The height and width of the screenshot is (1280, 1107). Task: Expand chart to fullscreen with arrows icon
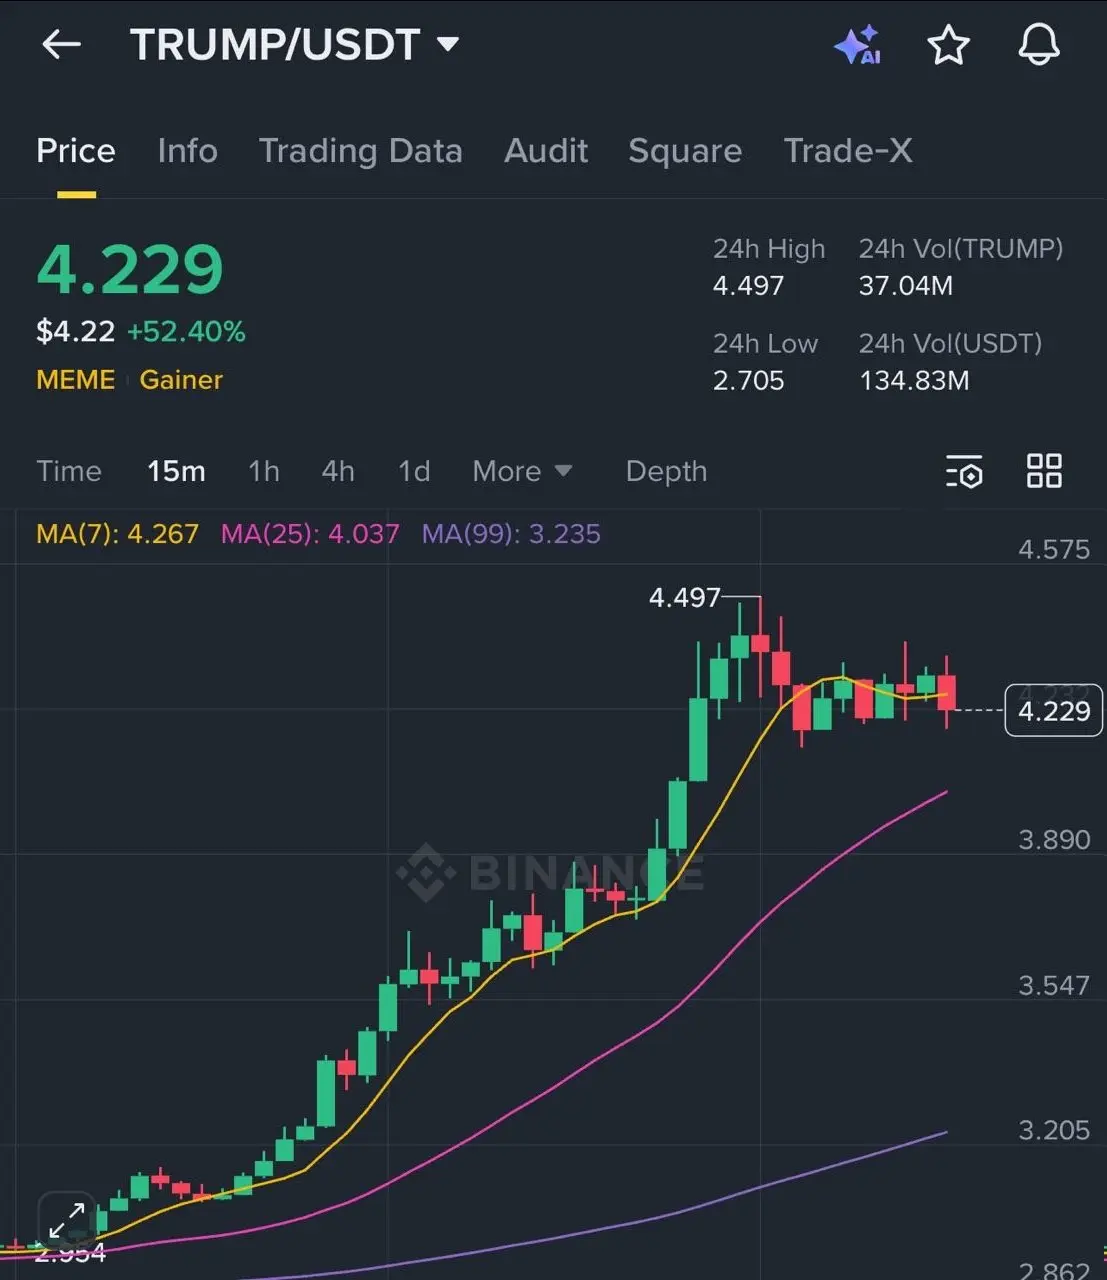(x=67, y=1221)
